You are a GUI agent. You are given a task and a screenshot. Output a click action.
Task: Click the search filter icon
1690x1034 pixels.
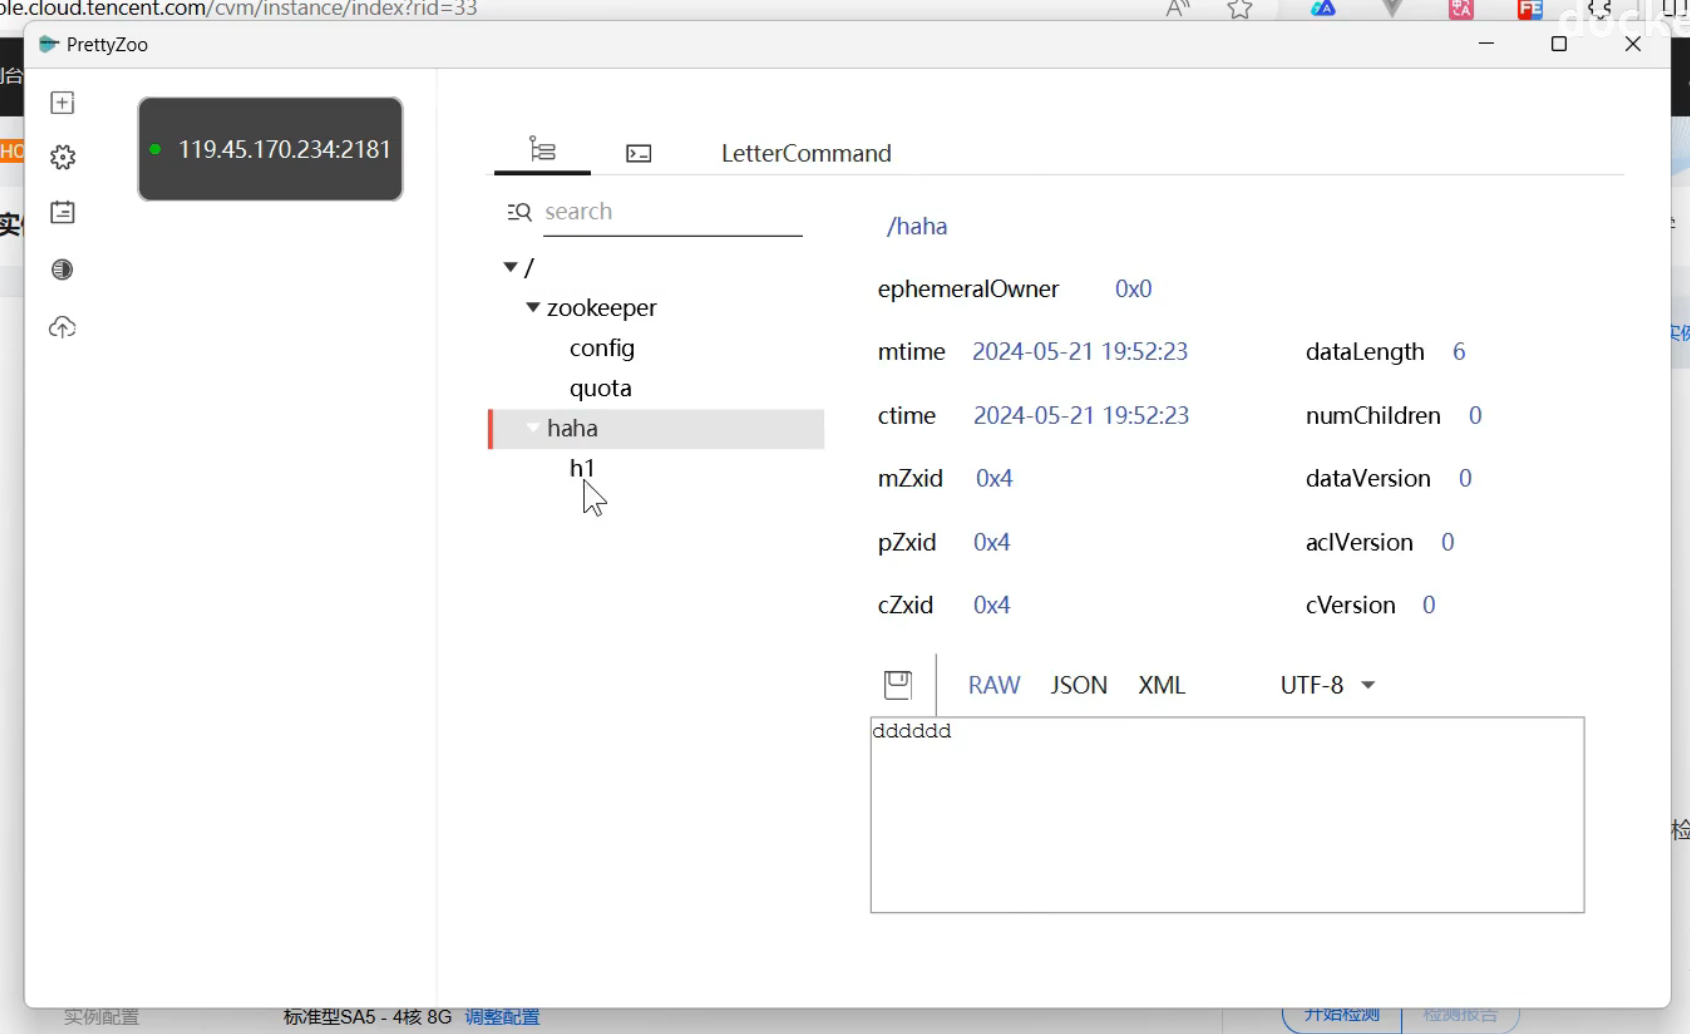tap(519, 212)
